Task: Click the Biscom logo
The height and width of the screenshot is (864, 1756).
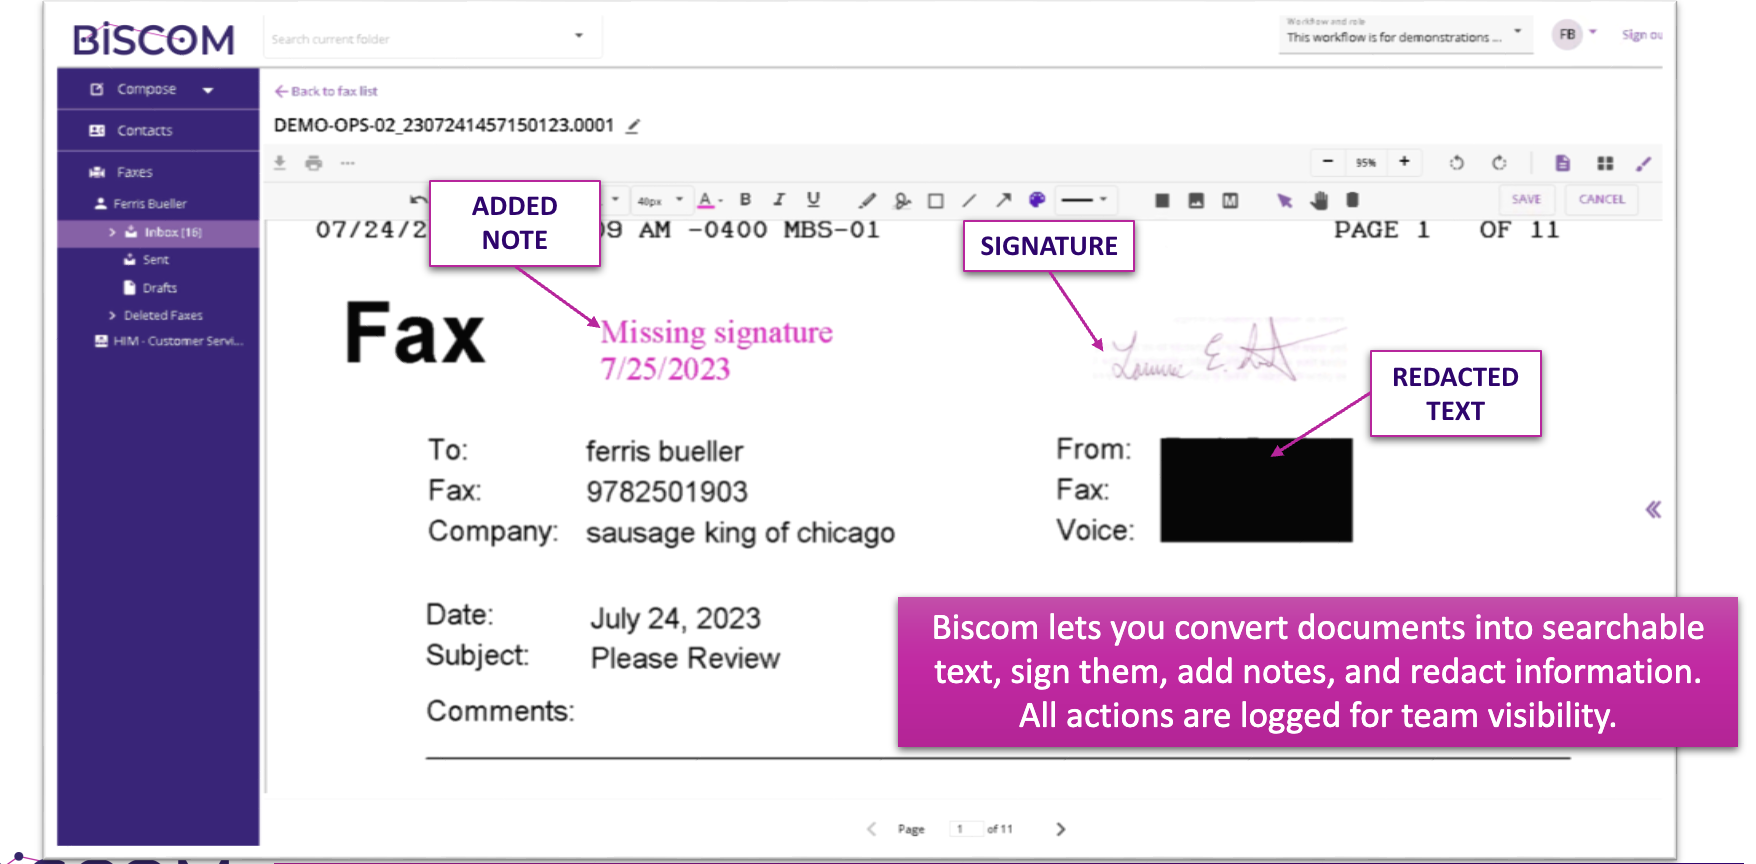Action: pos(154,40)
